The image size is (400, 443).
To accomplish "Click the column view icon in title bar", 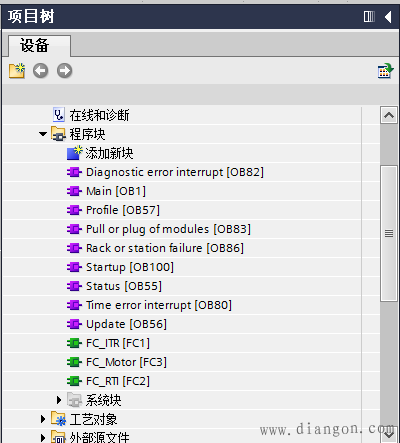I will (x=369, y=16).
